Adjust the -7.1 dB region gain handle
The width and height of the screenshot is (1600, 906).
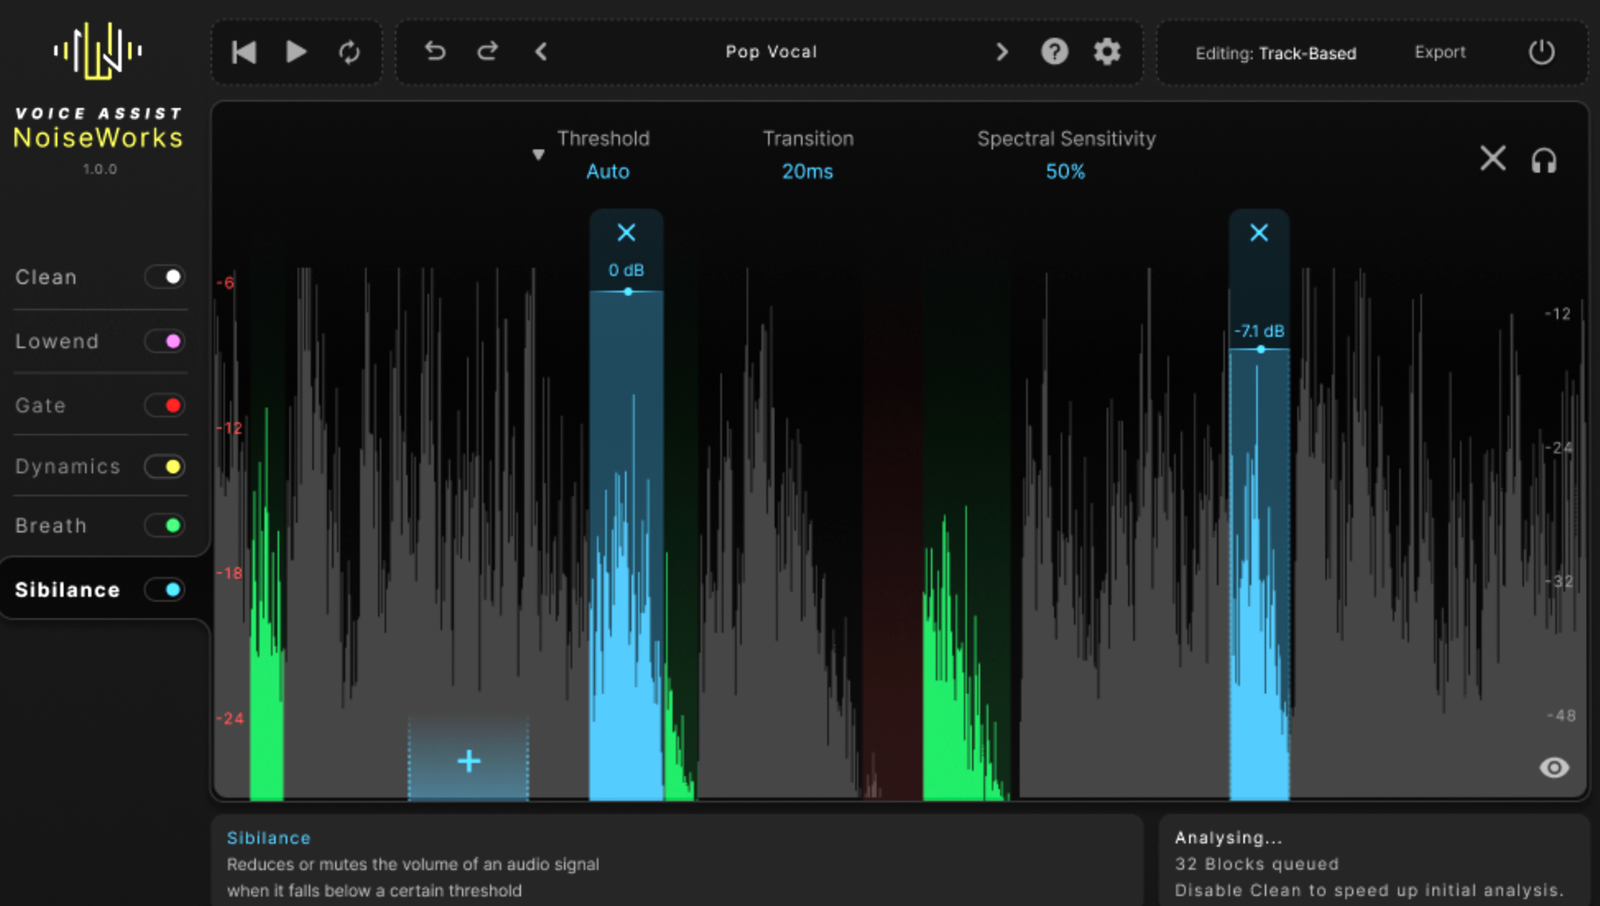pyautogui.click(x=1261, y=350)
